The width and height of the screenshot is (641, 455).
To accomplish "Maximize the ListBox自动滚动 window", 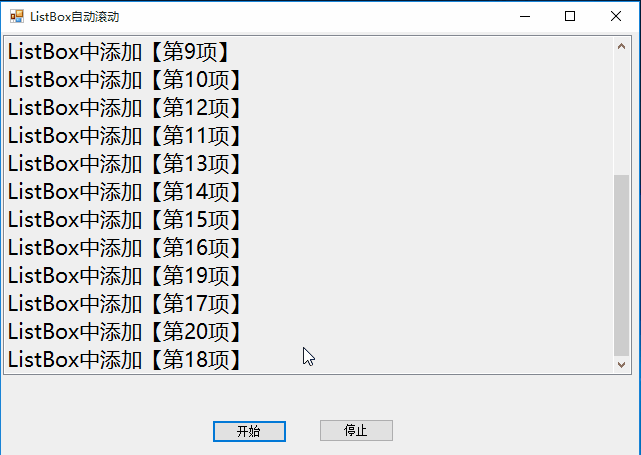I will [x=570, y=16].
